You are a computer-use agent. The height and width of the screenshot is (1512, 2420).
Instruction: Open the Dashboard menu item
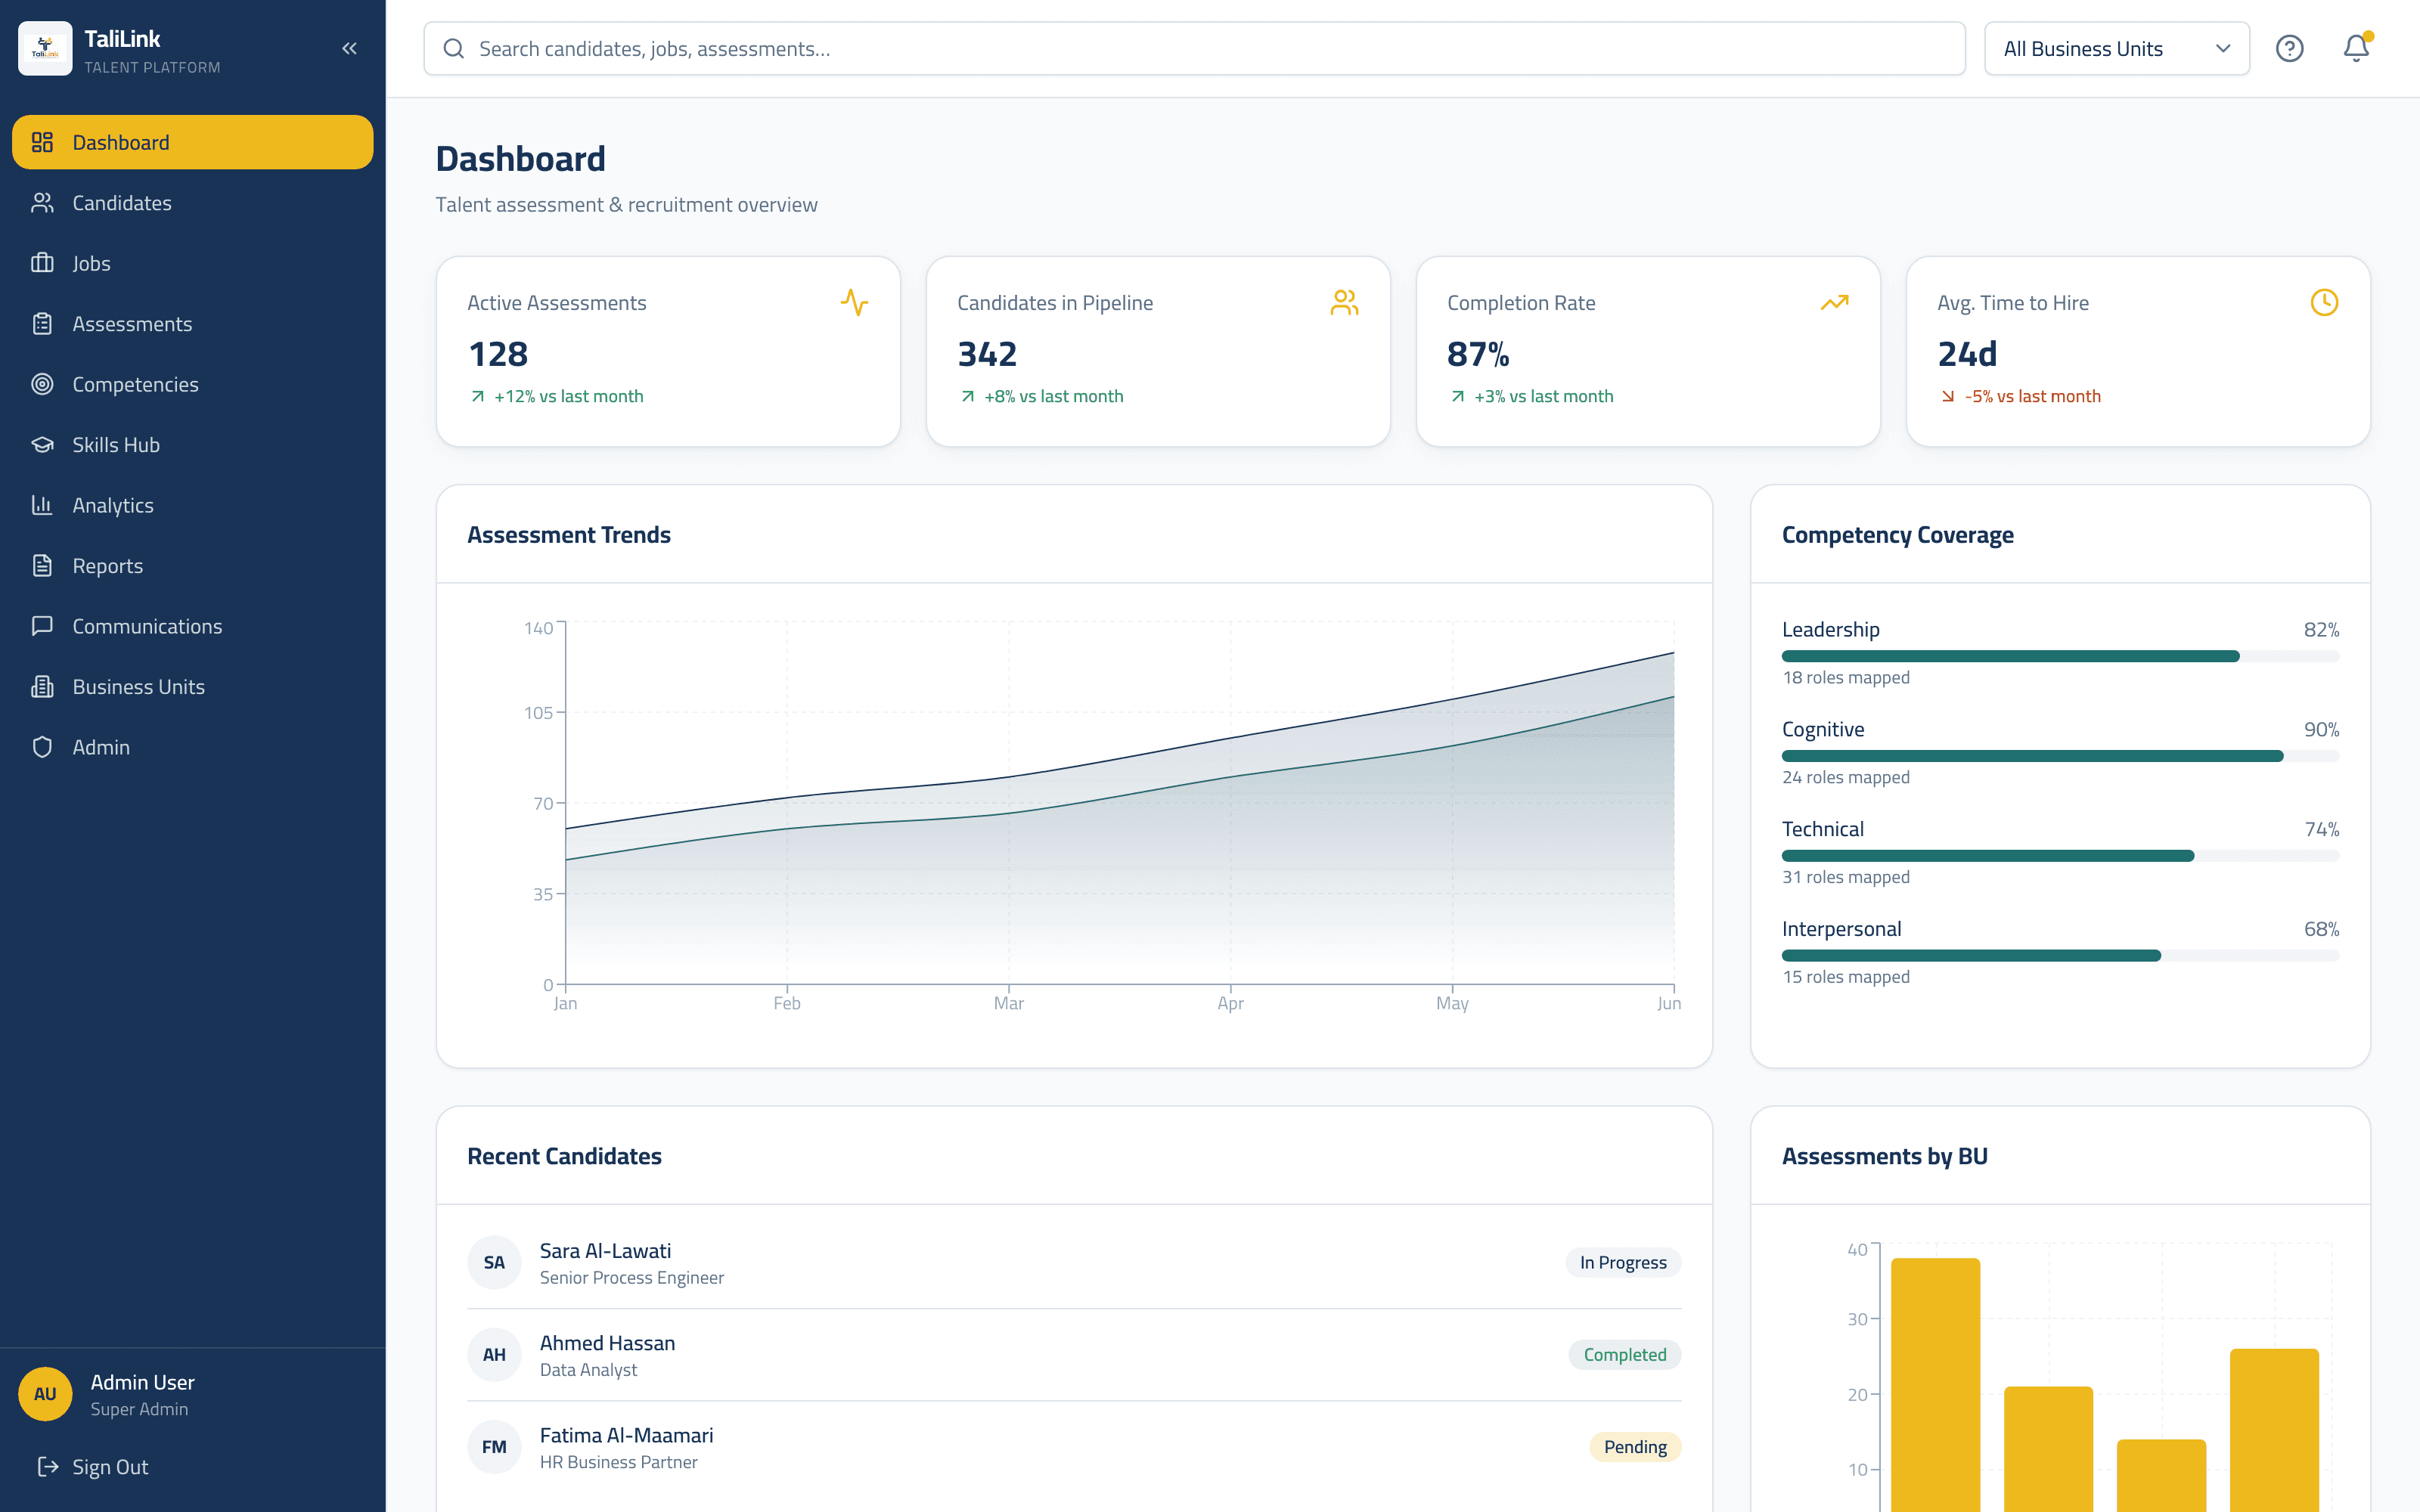(192, 142)
